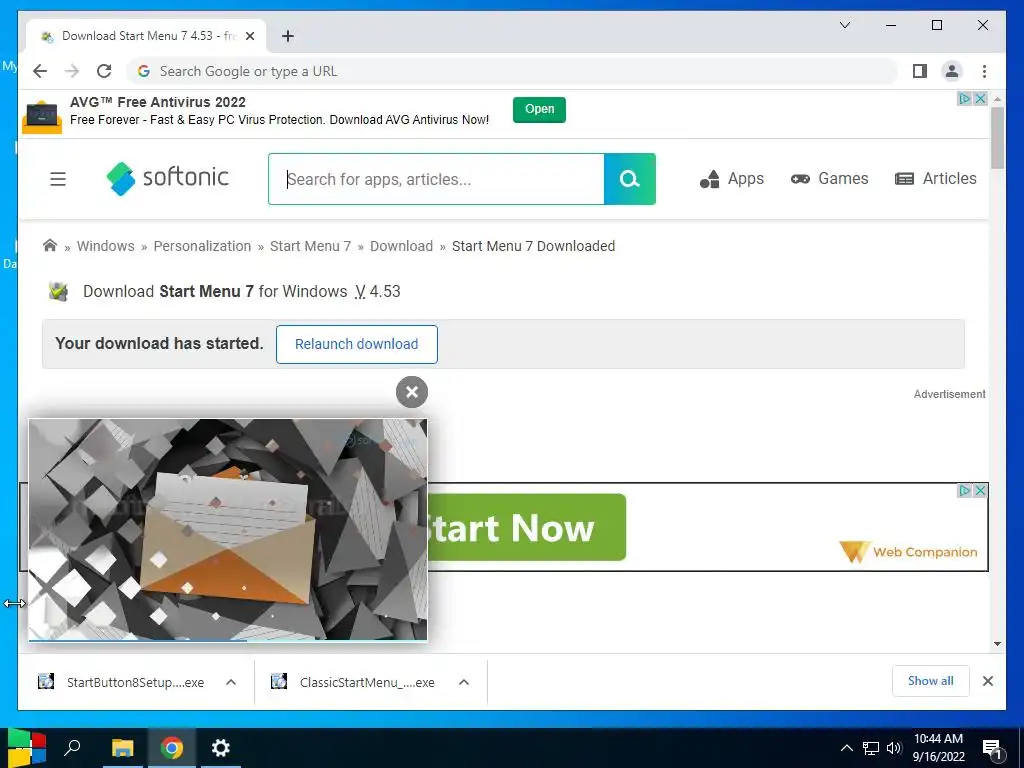
Task: Open Chrome side panel icon
Action: [920, 71]
